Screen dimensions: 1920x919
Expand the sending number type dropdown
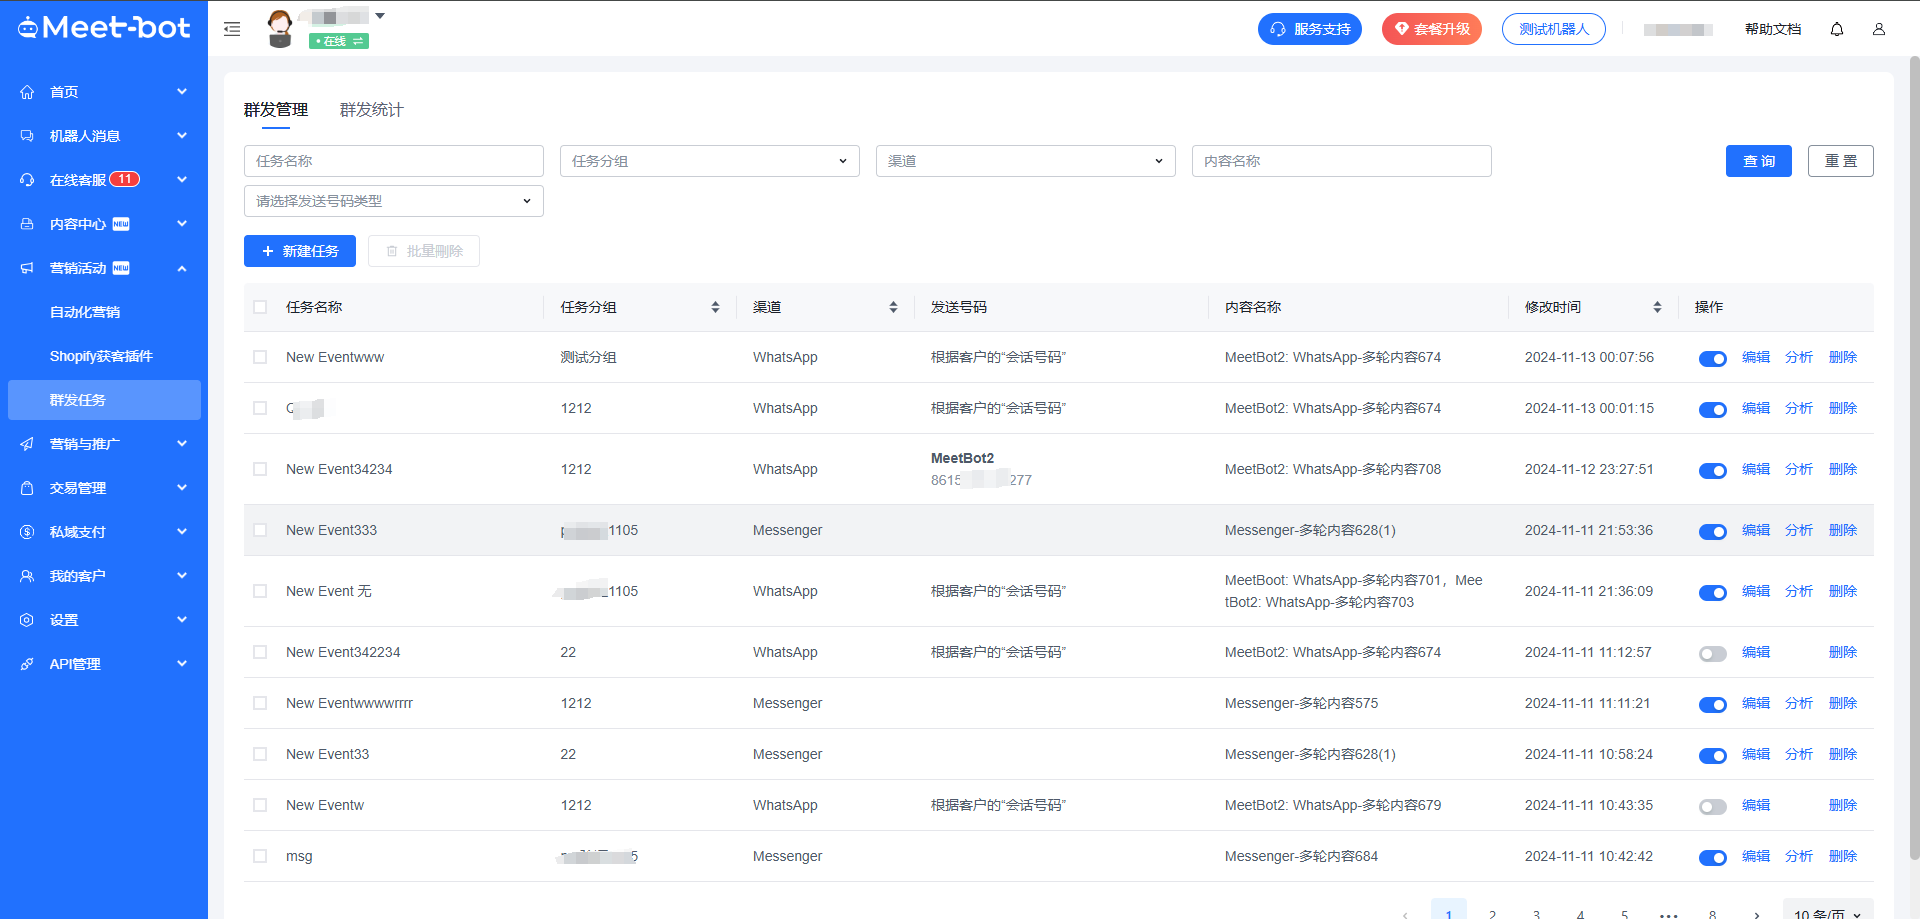coord(393,201)
